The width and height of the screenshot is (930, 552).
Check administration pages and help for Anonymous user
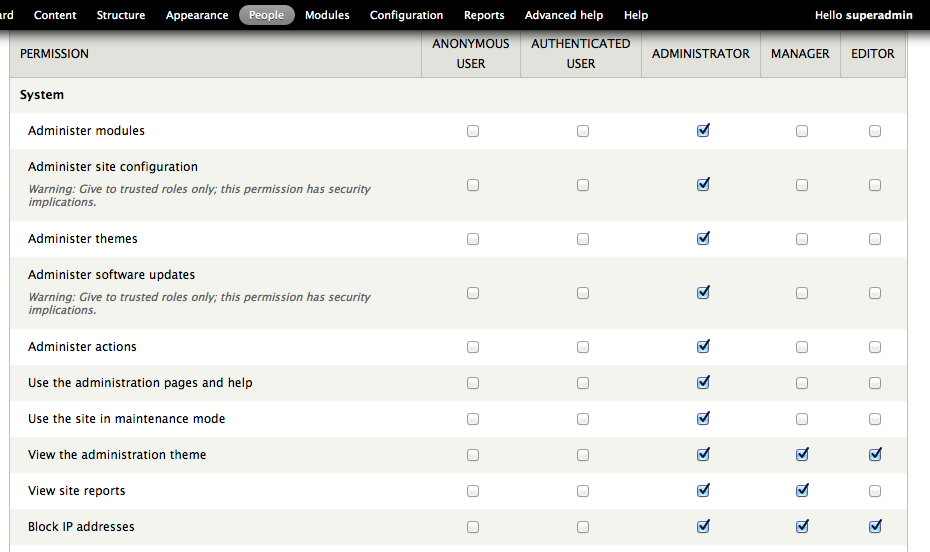[x=473, y=383]
